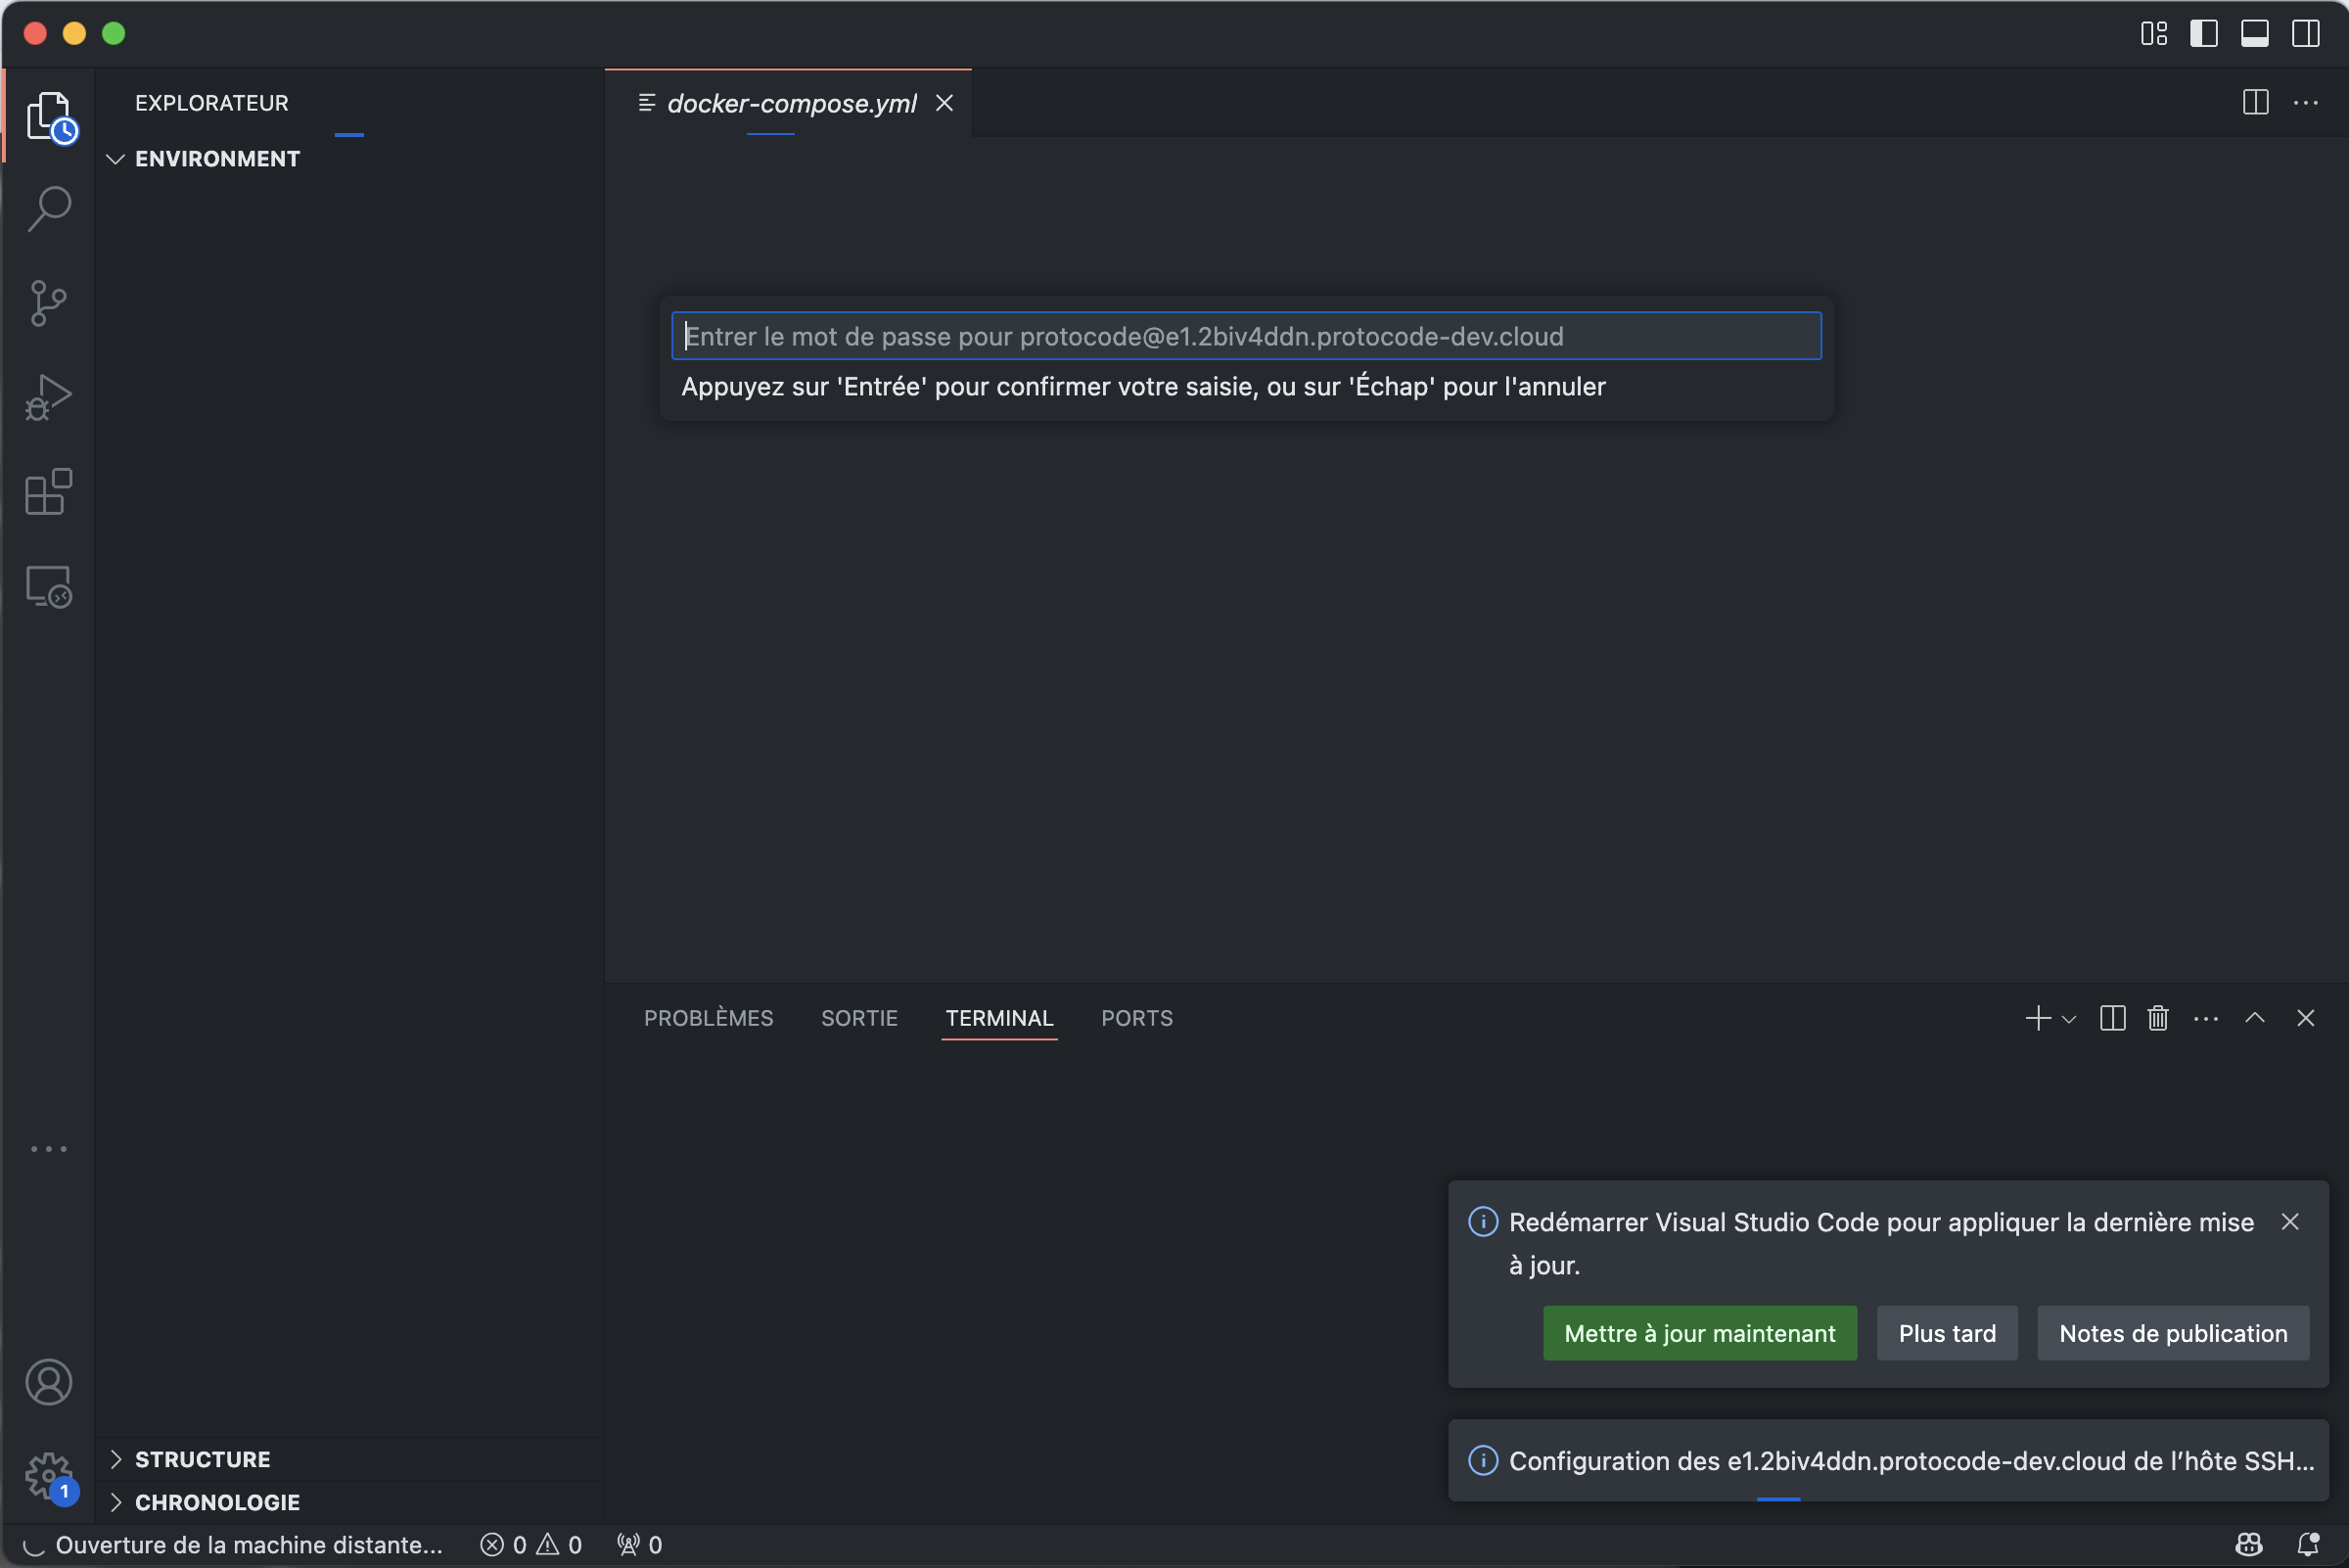2349x1568 pixels.
Task: Close the docker-compose.yml tab
Action: pos(944,103)
